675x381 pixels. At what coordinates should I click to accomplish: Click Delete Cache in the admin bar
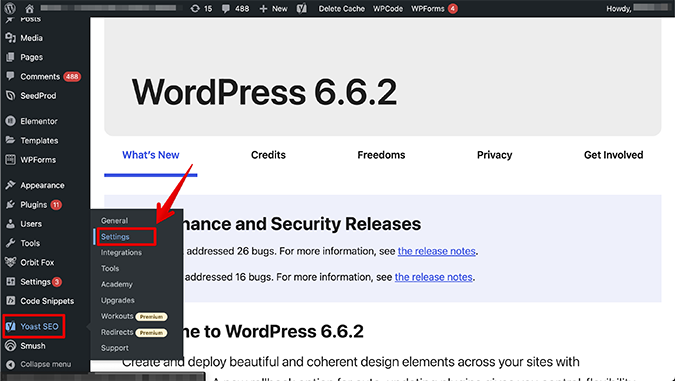click(x=341, y=9)
